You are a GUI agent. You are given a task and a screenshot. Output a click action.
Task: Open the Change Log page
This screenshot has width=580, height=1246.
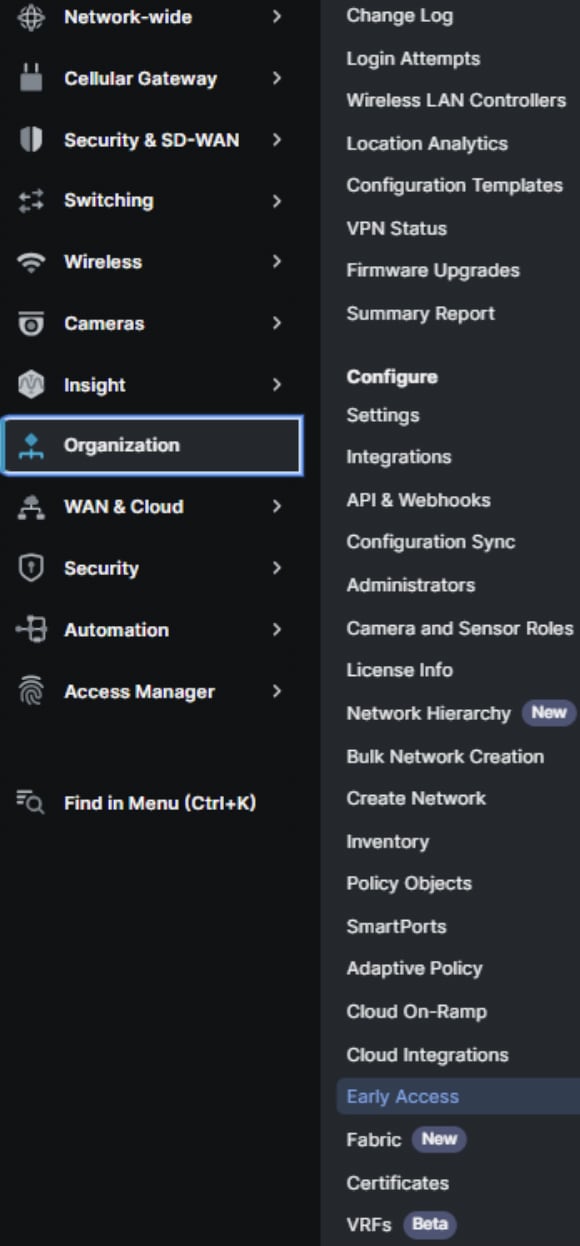click(399, 16)
